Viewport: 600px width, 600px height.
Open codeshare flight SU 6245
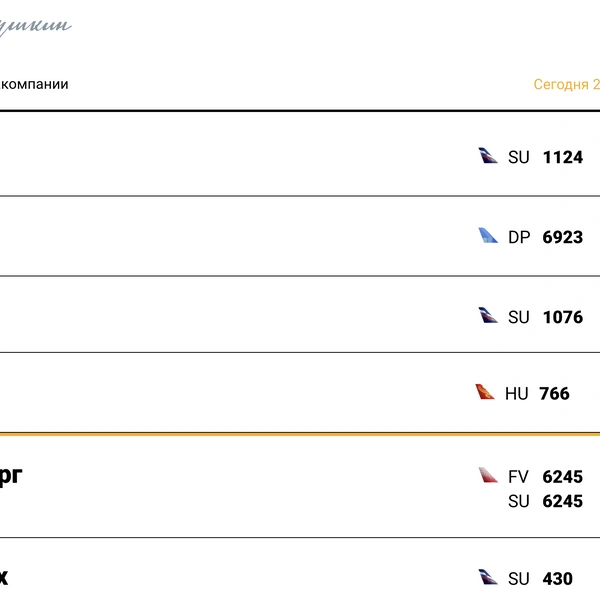[545, 501]
